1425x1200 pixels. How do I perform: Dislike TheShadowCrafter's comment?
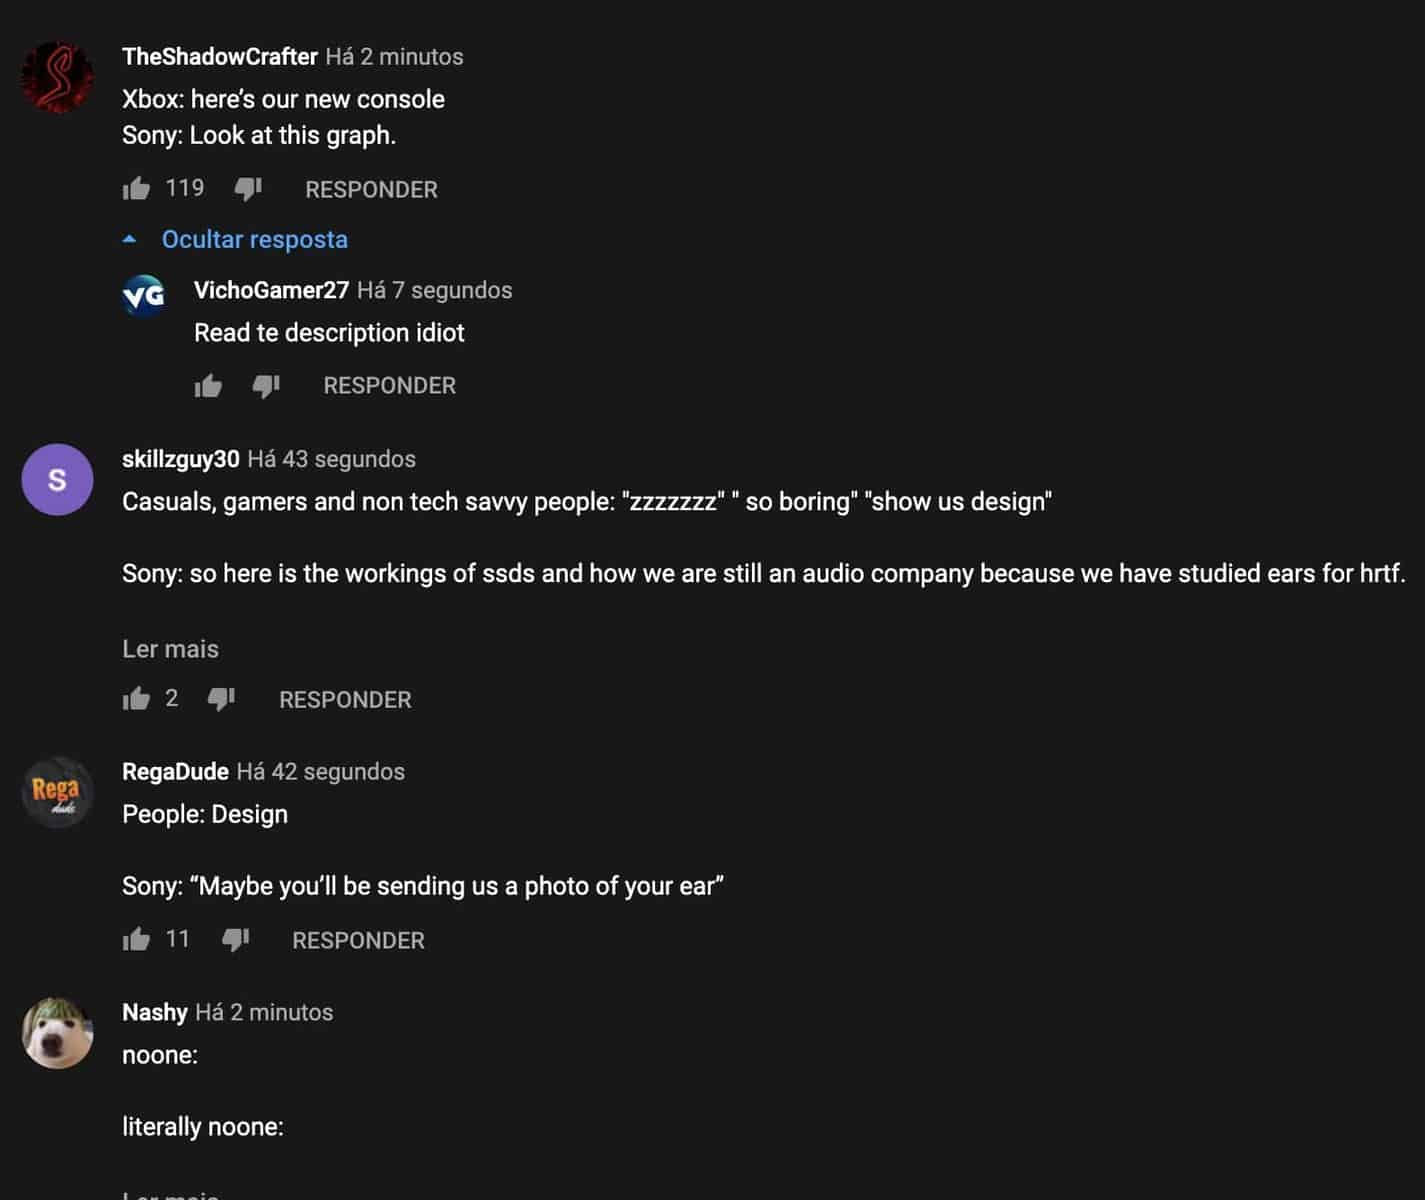click(x=248, y=189)
